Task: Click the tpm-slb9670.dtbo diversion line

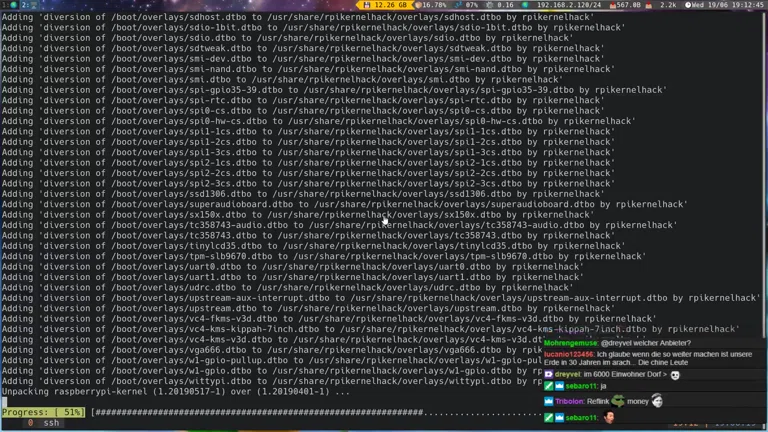Action: tap(324, 256)
